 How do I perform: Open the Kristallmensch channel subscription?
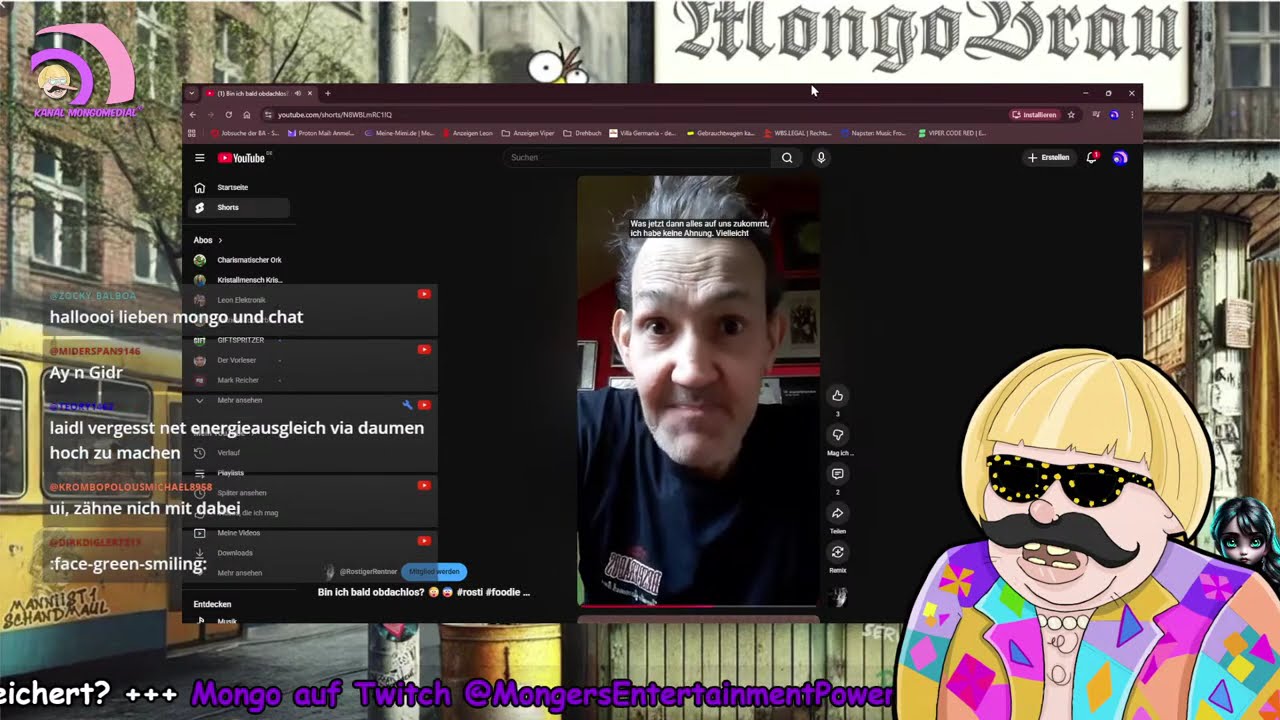[x=238, y=280]
